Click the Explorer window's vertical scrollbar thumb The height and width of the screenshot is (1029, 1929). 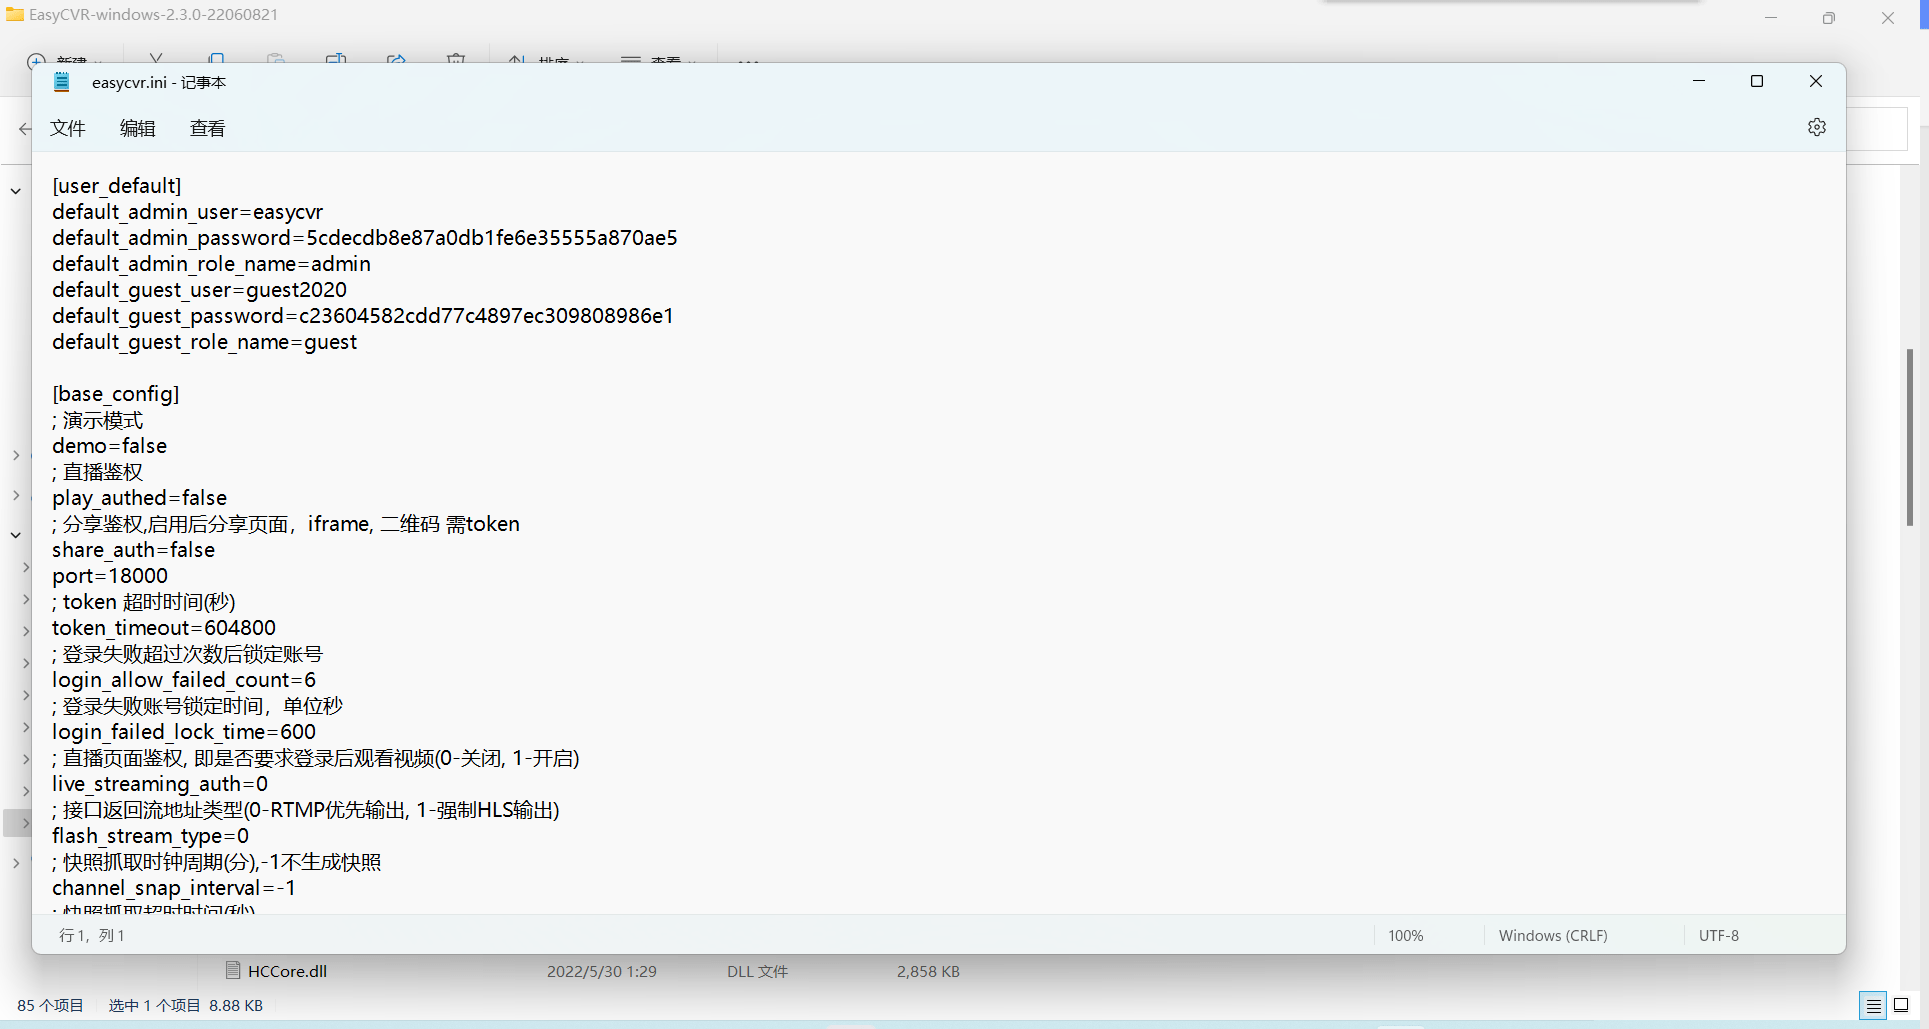tap(1910, 437)
